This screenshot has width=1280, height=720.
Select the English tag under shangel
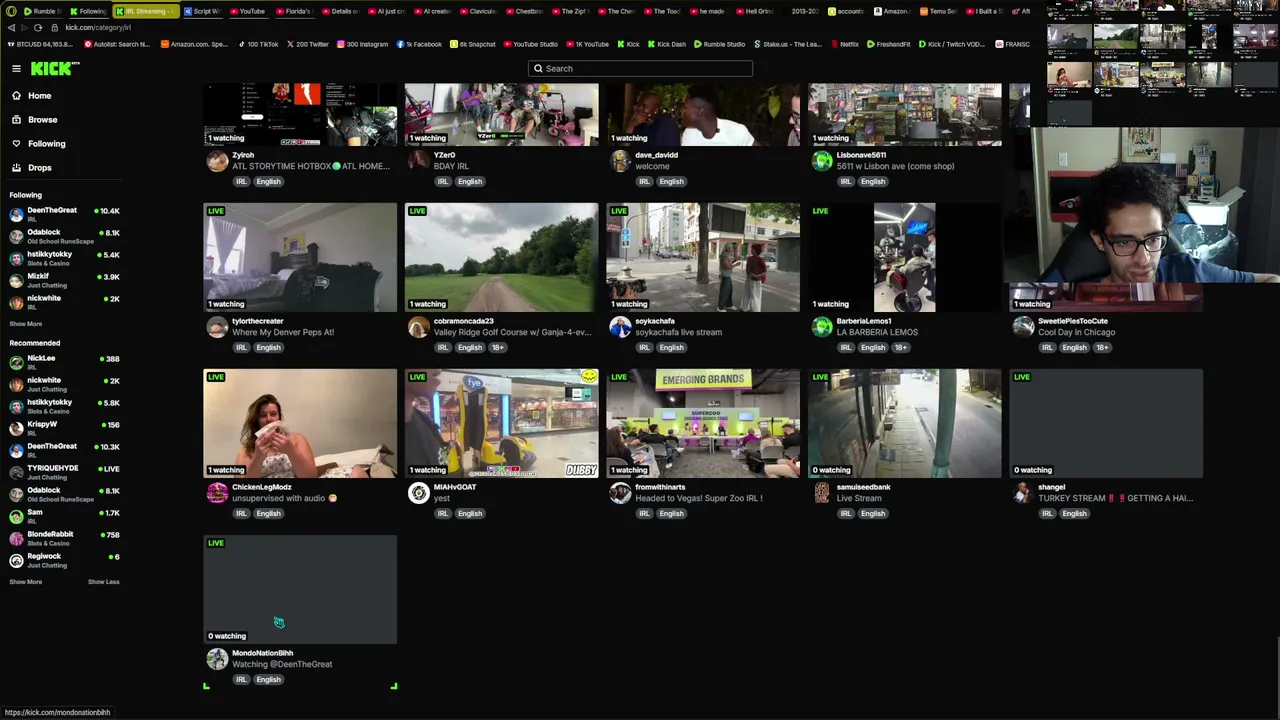point(1074,514)
